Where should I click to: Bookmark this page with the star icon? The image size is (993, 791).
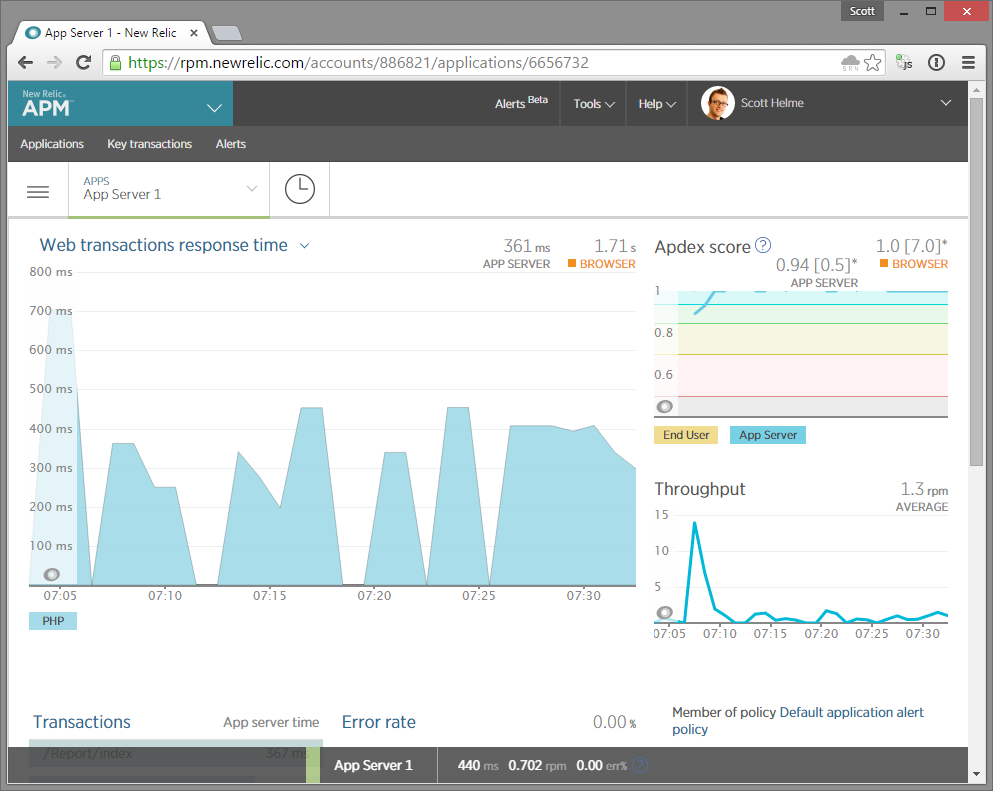coord(873,62)
